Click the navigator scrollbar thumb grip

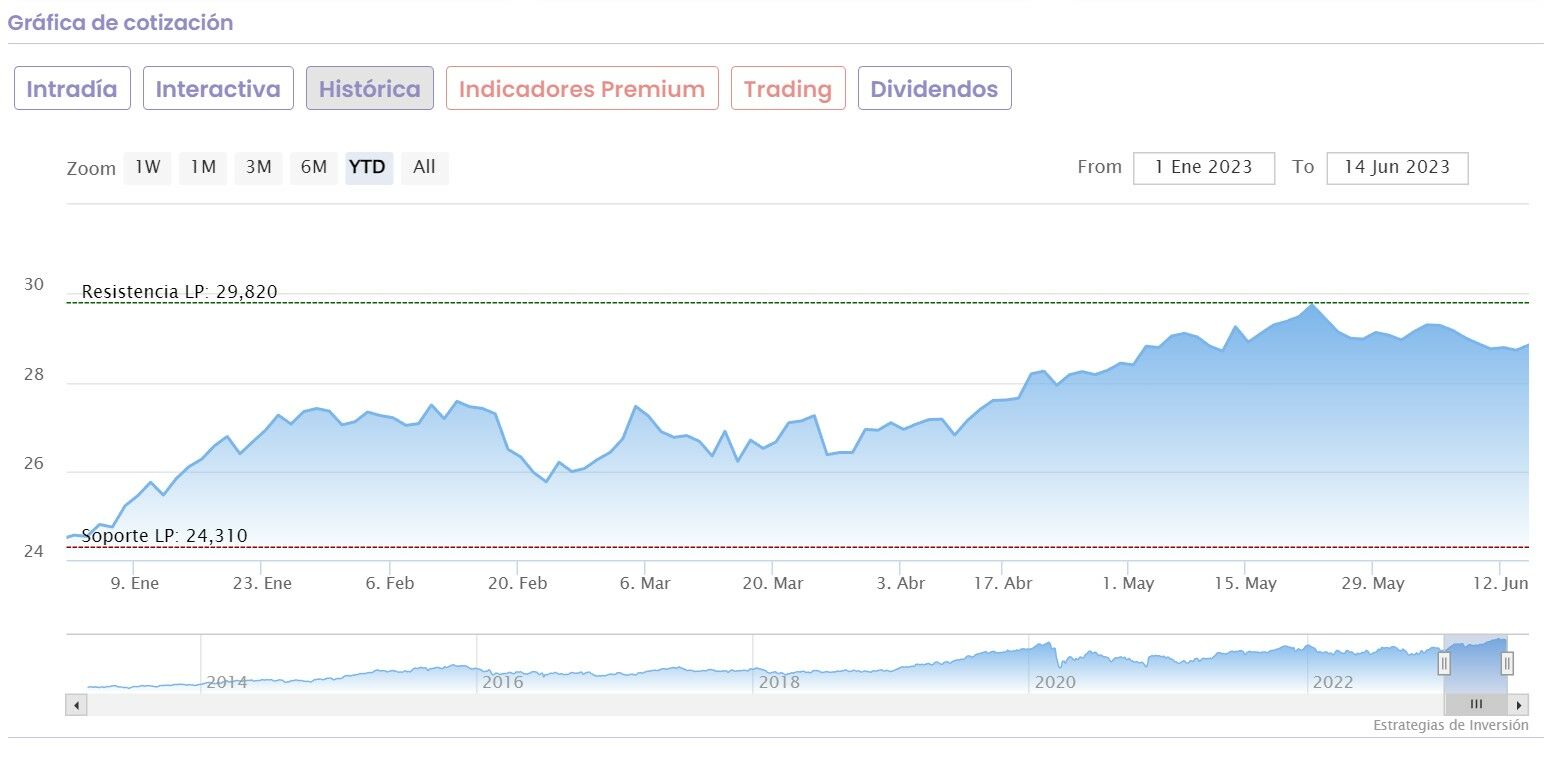click(x=1476, y=704)
